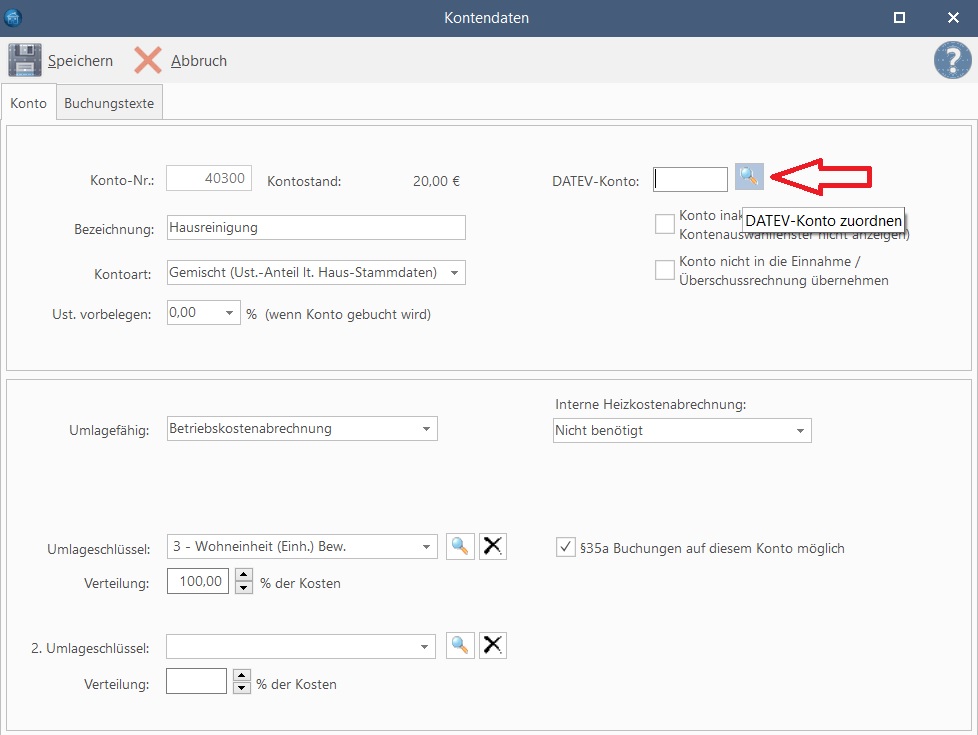Viewport: 978px width, 735px height.
Task: Click the Speichern floppy disk icon
Action: tap(25, 61)
